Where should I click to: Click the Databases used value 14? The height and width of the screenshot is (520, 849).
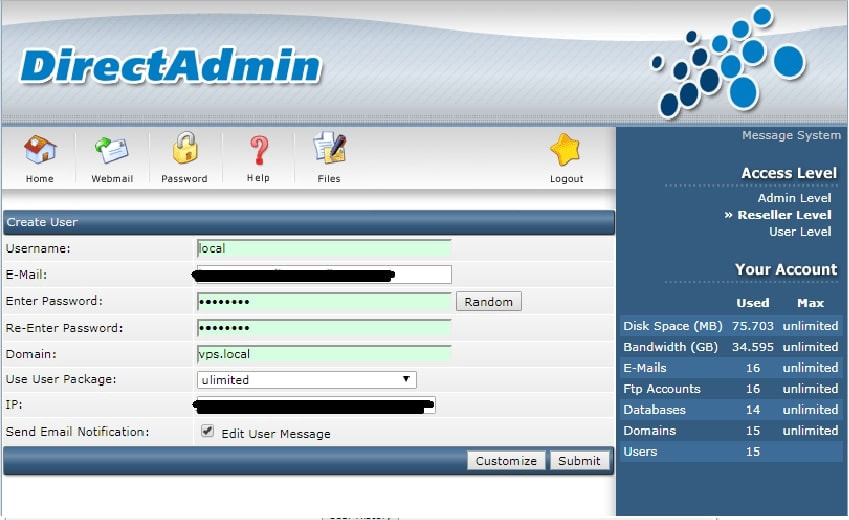pyautogui.click(x=753, y=410)
